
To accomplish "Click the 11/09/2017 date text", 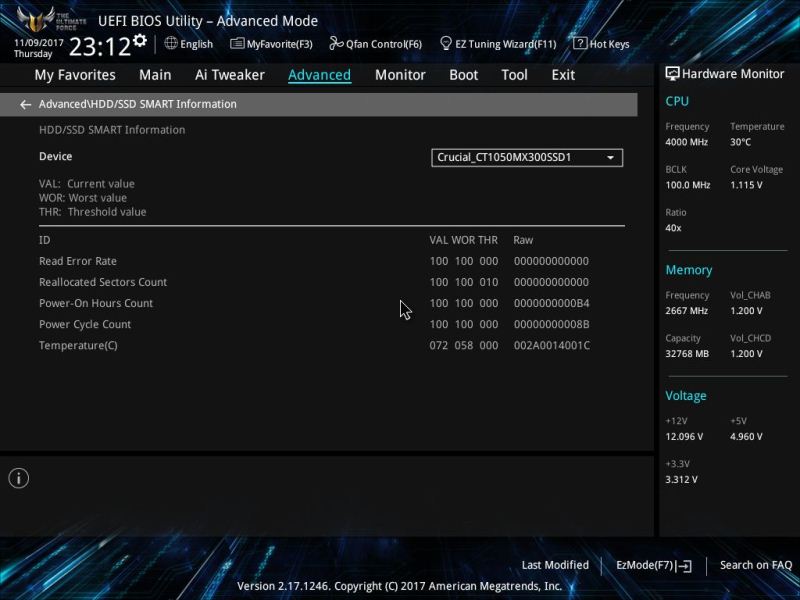I will click(x=38, y=42).
